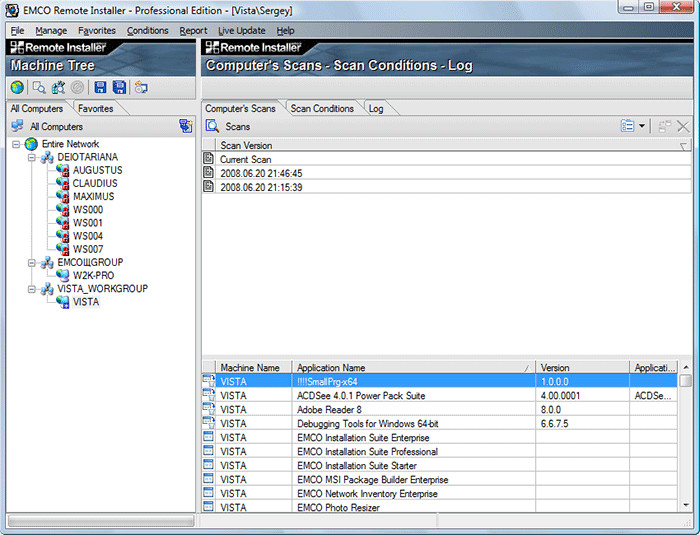The height and width of the screenshot is (535, 700).
Task: Select the MAXIMUS computer in the tree
Action: (x=93, y=196)
